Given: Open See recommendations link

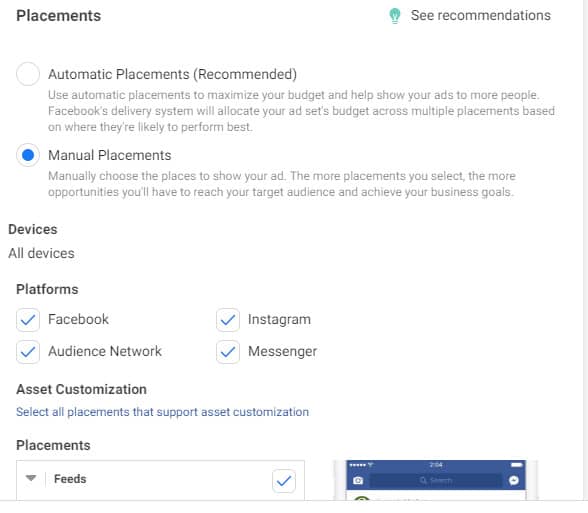Looking at the screenshot, I should click(x=481, y=15).
